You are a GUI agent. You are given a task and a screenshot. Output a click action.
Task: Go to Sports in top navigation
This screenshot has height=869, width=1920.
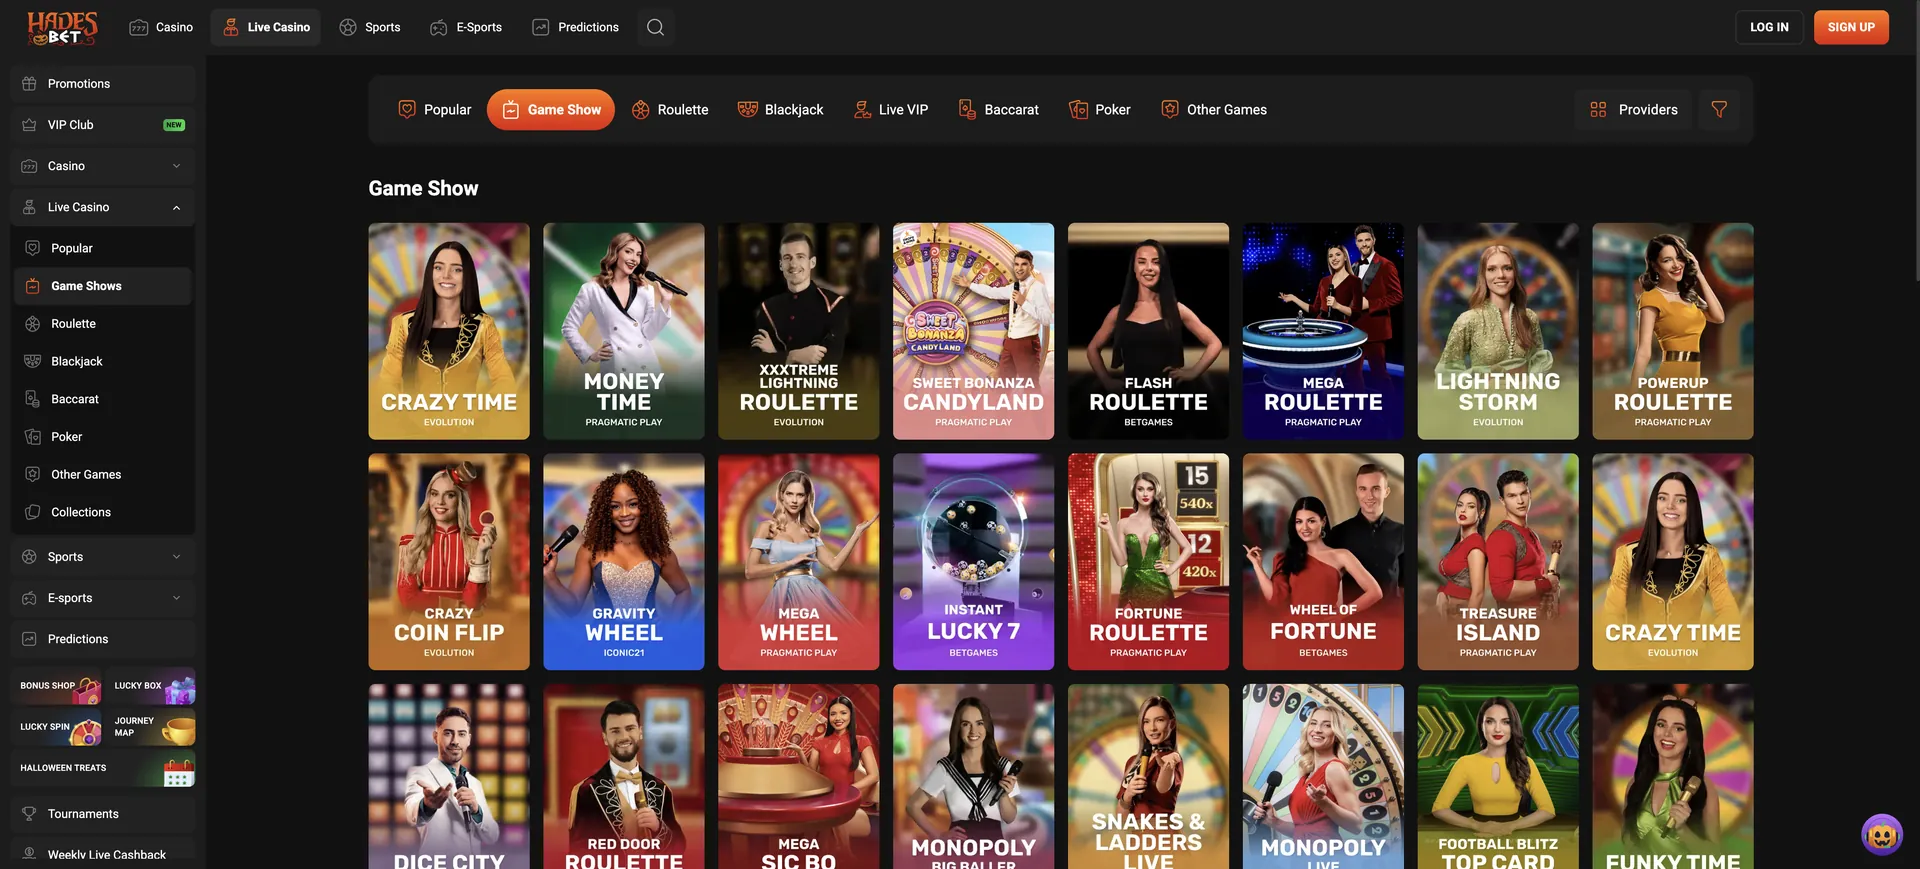click(x=370, y=27)
